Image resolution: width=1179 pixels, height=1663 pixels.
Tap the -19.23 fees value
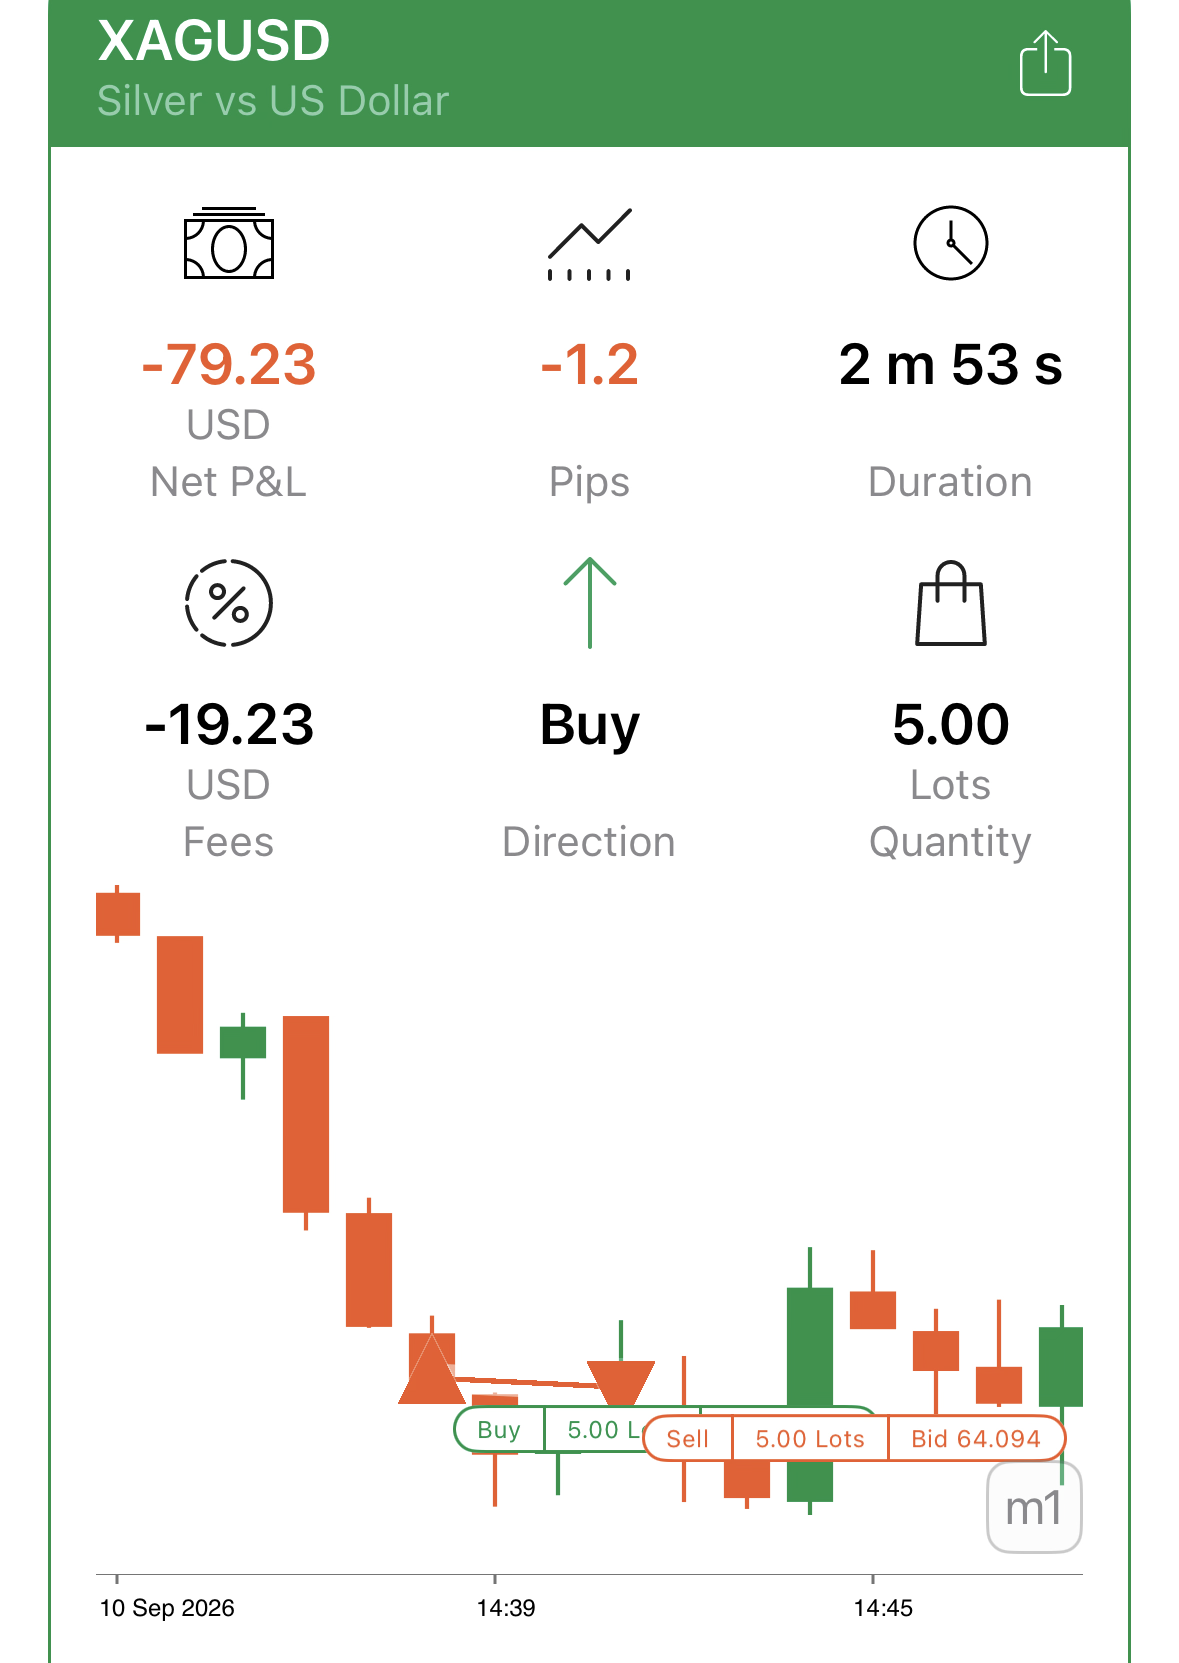click(x=229, y=724)
